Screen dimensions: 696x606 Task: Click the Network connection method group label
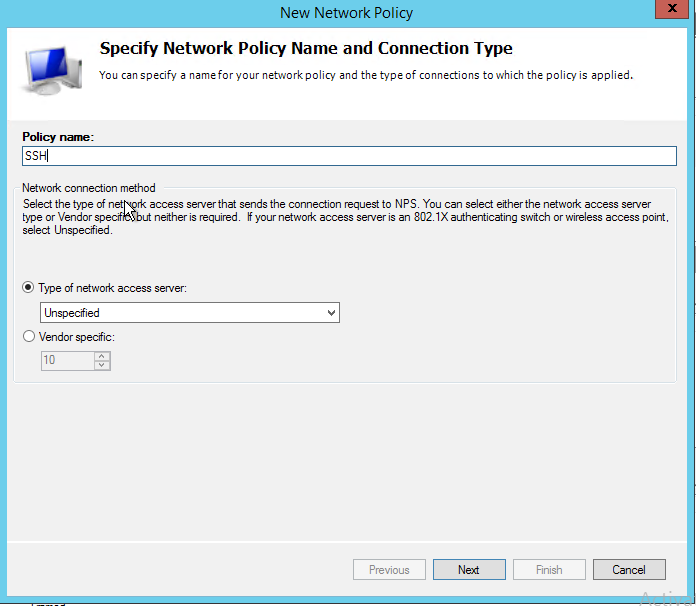pyautogui.click(x=89, y=188)
